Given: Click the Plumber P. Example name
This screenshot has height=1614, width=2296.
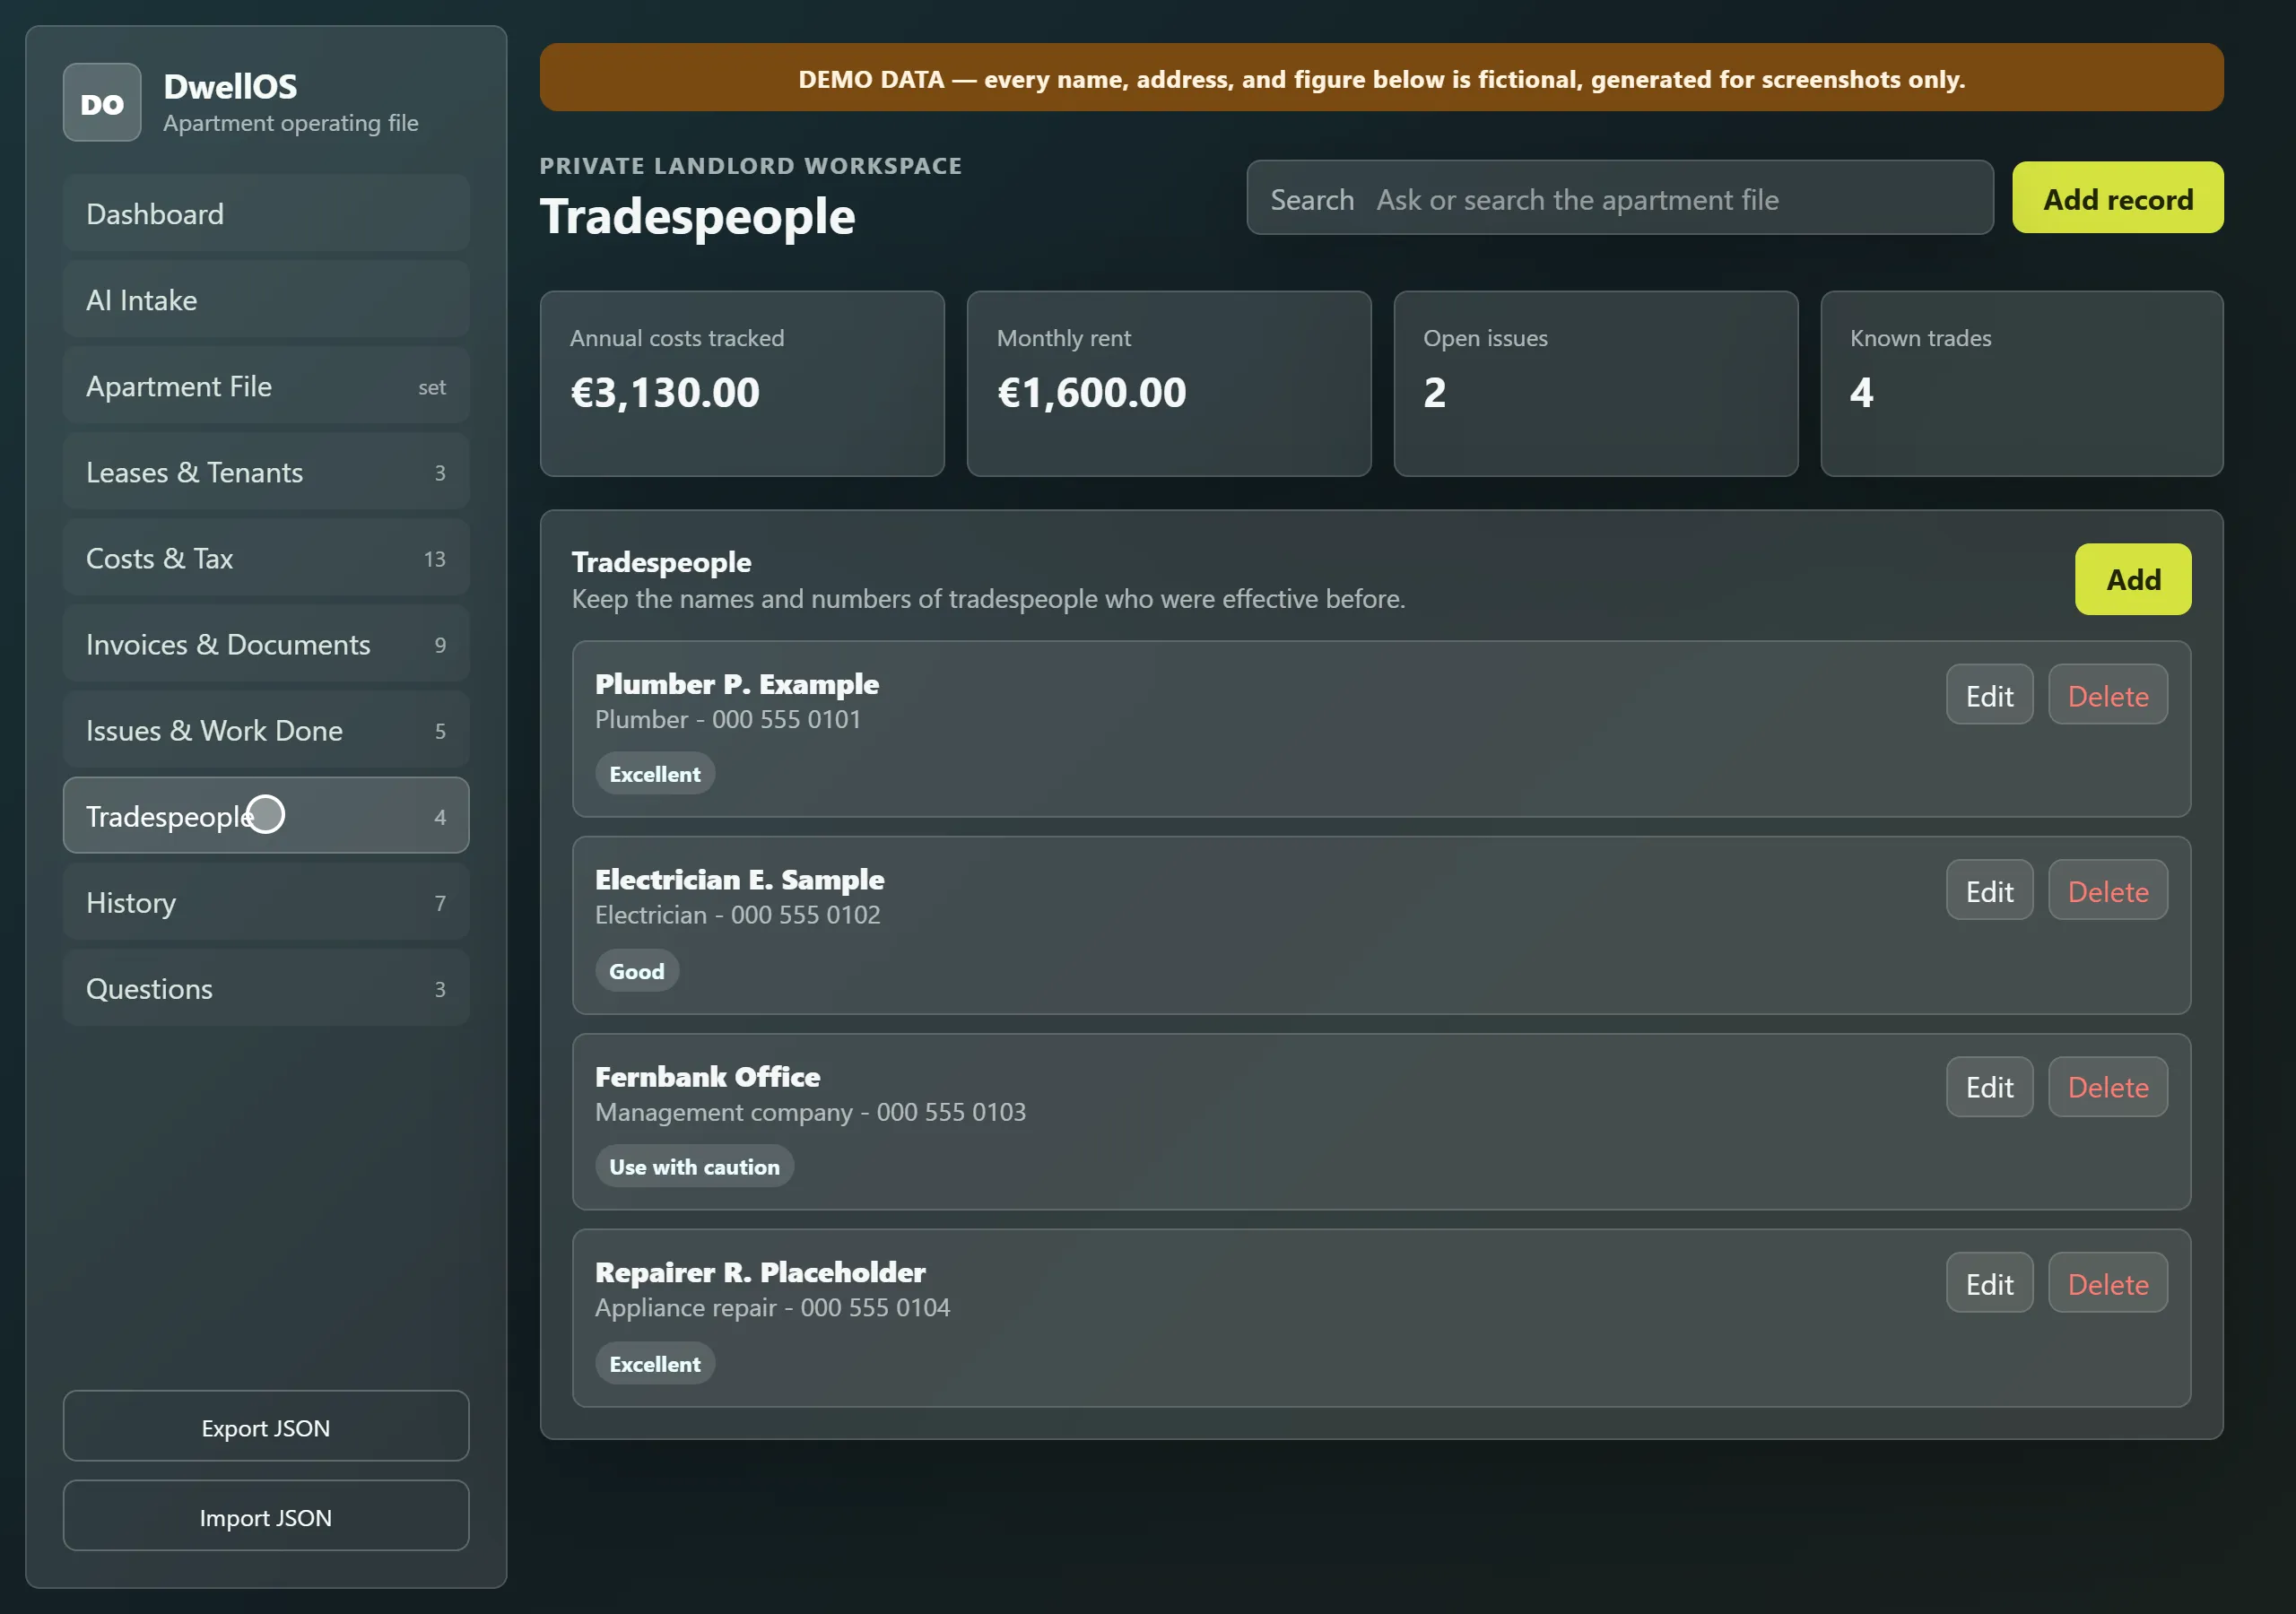Looking at the screenshot, I should pos(737,684).
